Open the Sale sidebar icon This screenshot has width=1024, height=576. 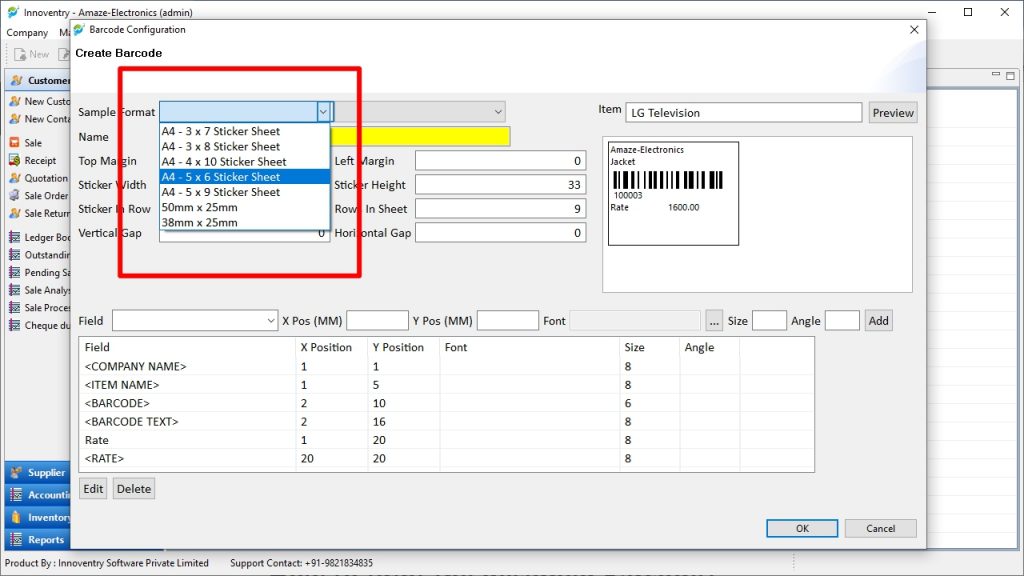pyautogui.click(x=14, y=142)
